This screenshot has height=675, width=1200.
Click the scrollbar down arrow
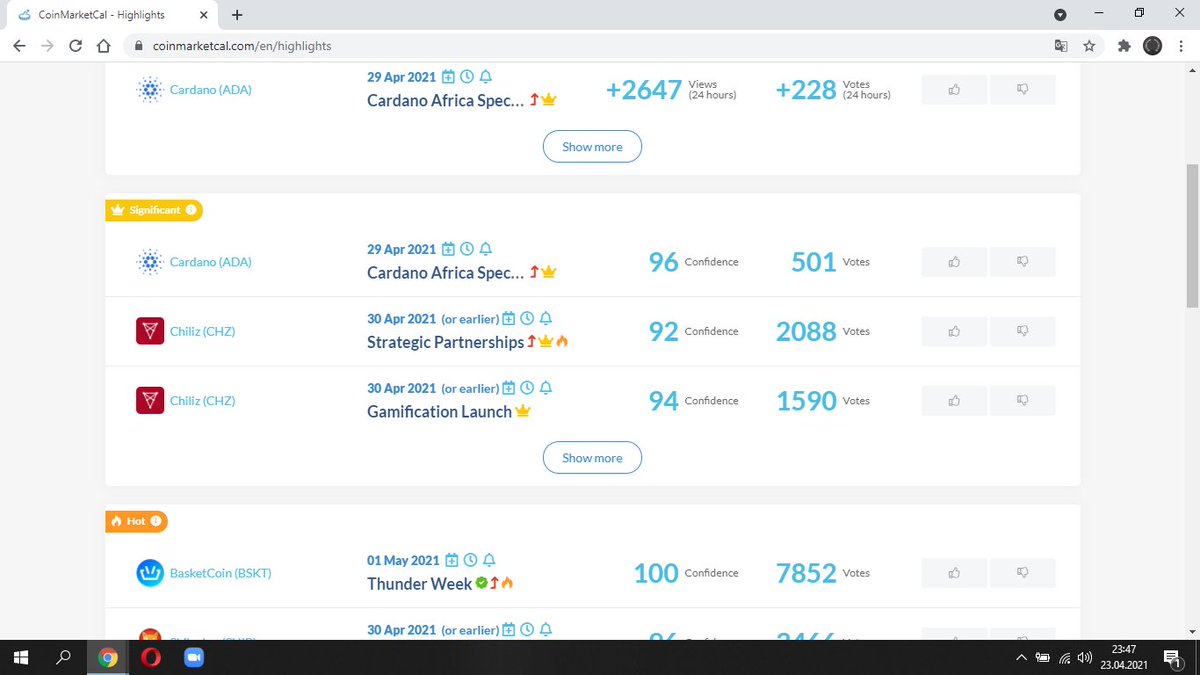[x=1191, y=631]
